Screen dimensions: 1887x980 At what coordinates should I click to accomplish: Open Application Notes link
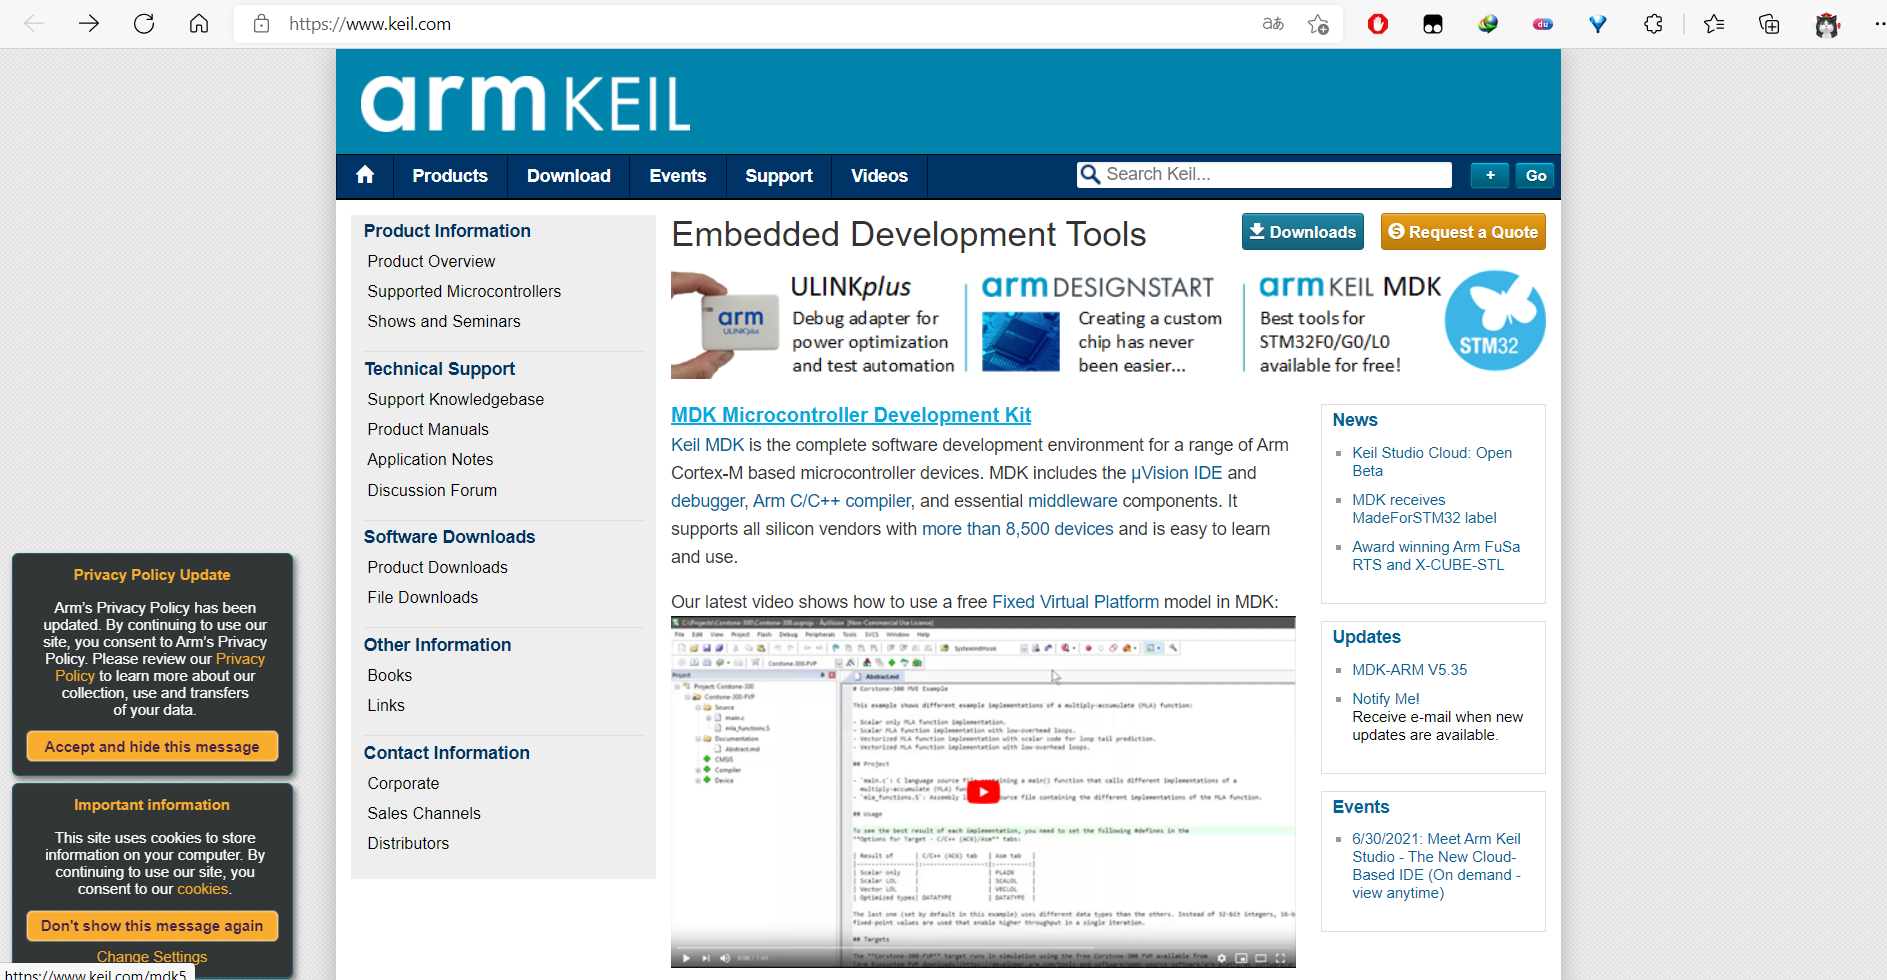point(430,459)
